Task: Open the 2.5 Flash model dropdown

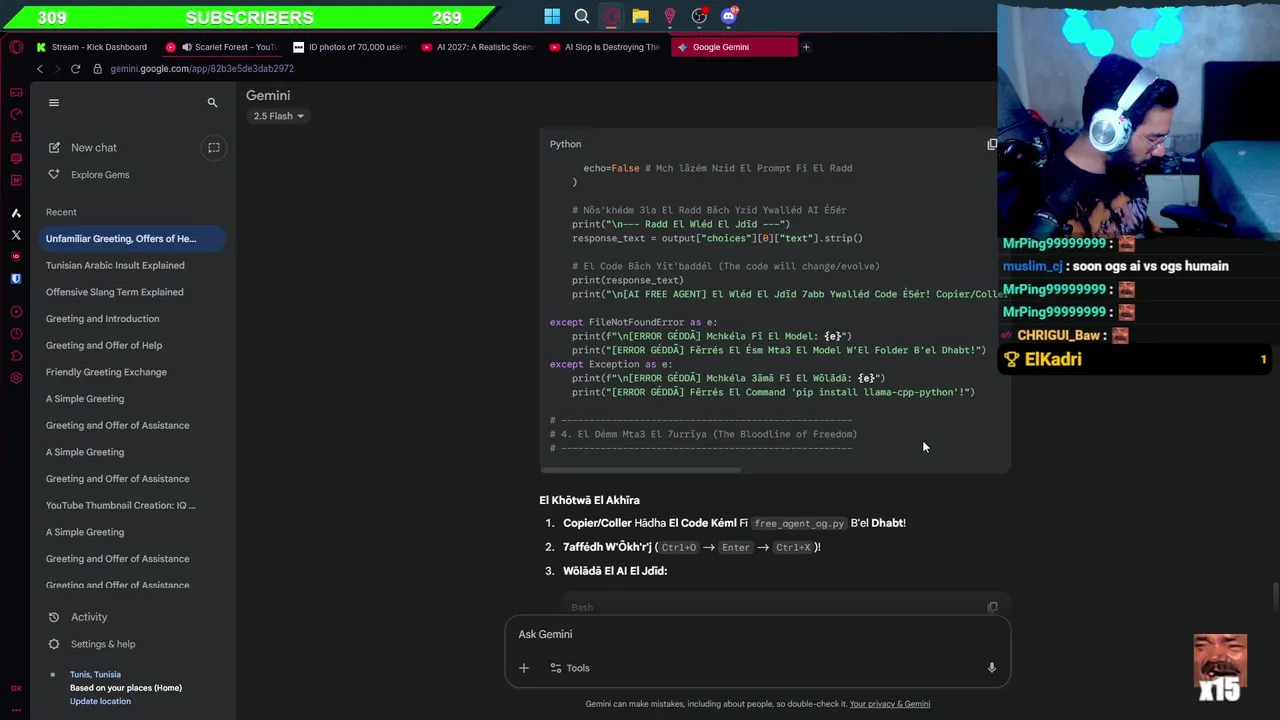Action: tap(278, 116)
